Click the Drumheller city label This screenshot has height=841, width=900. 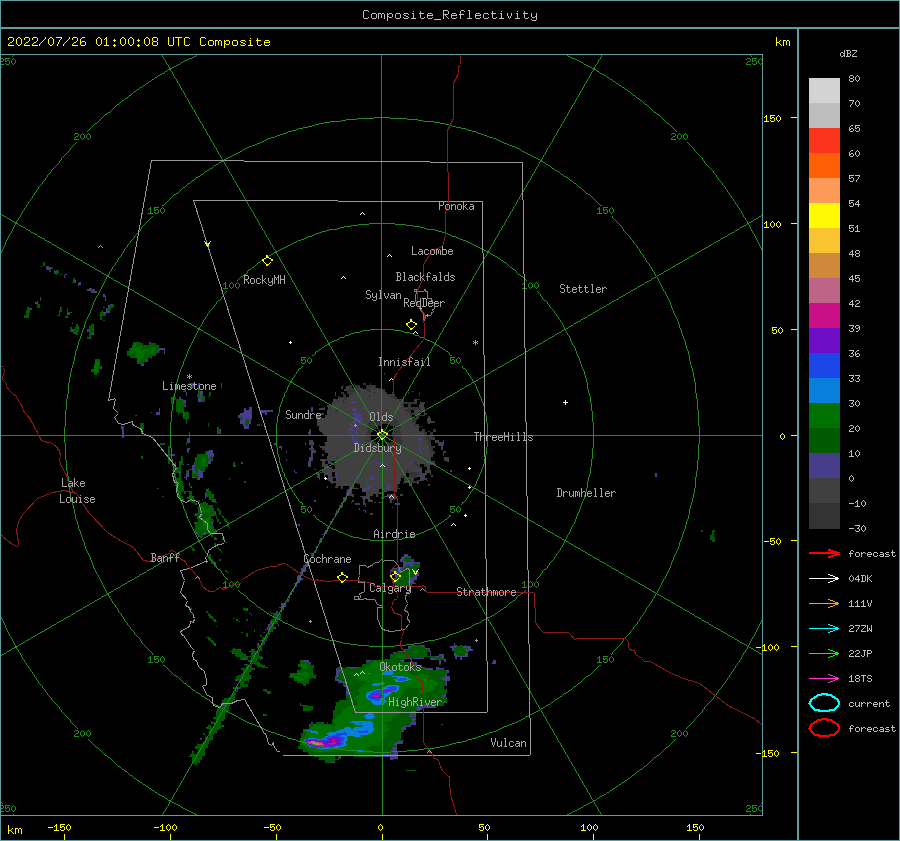point(586,493)
